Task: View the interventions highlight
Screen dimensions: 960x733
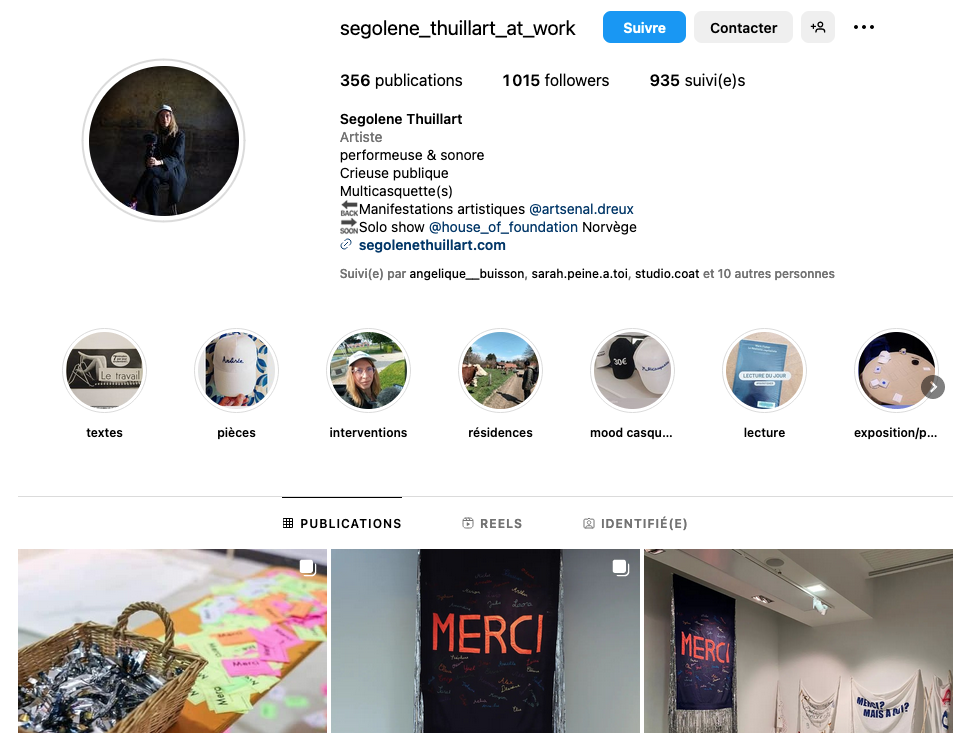Action: pyautogui.click(x=368, y=370)
